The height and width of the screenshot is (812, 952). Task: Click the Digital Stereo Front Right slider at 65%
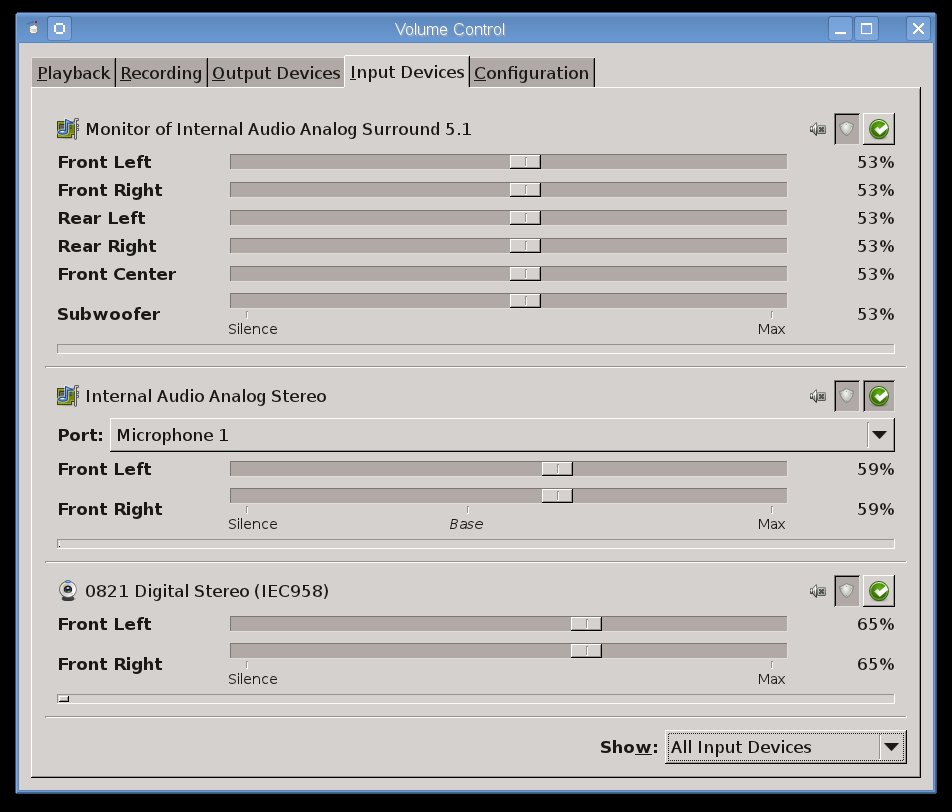[x=508, y=650]
